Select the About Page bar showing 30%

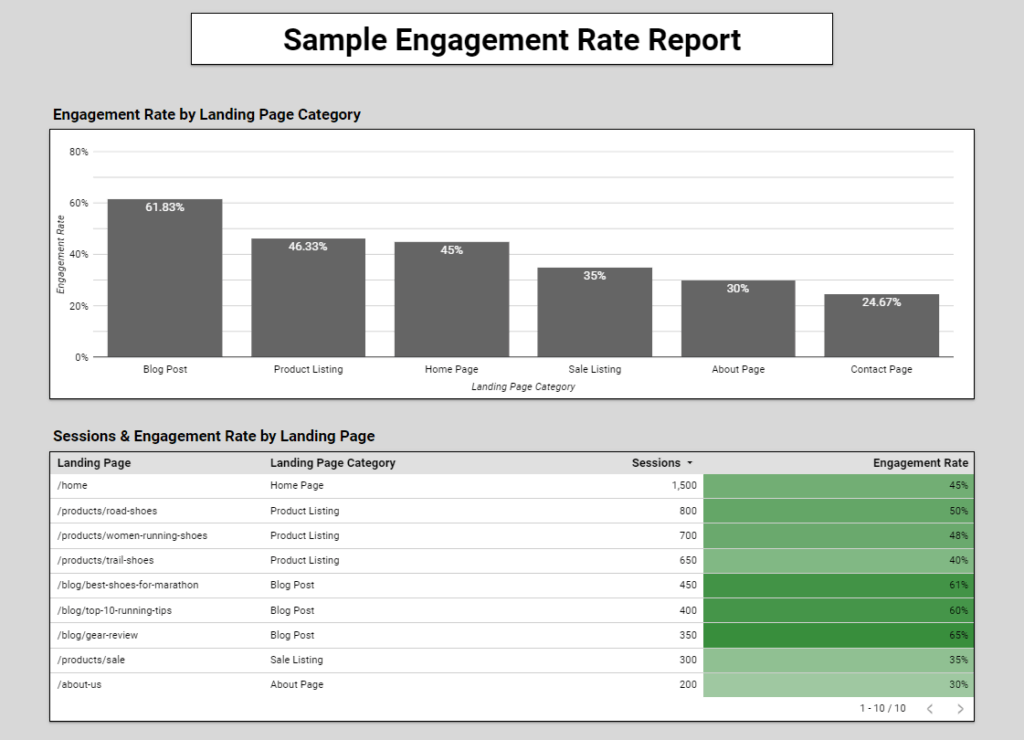[738, 320]
